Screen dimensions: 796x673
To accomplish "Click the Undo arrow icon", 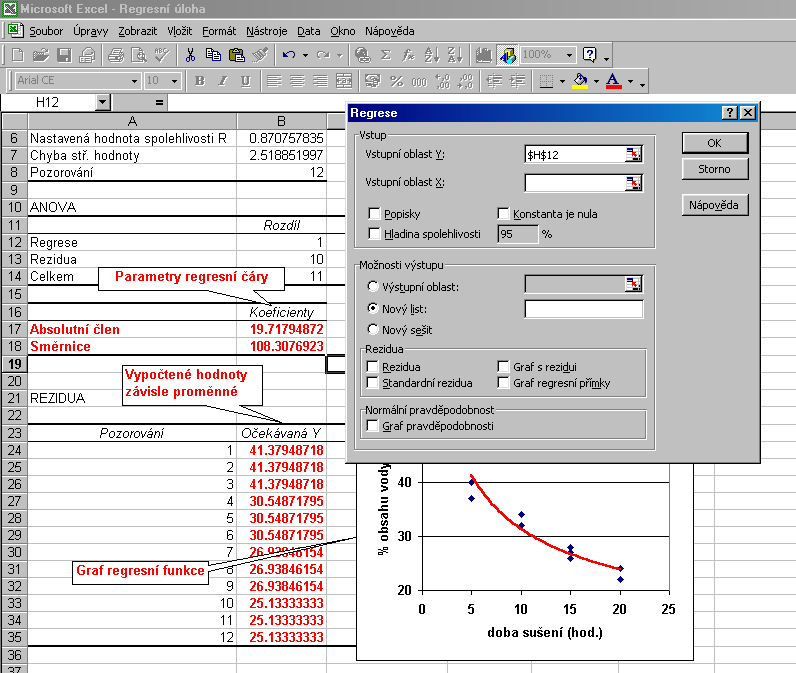I will point(289,55).
